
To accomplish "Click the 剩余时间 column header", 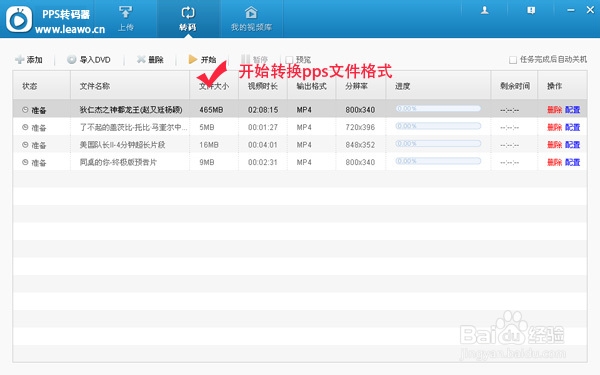I will [515, 86].
